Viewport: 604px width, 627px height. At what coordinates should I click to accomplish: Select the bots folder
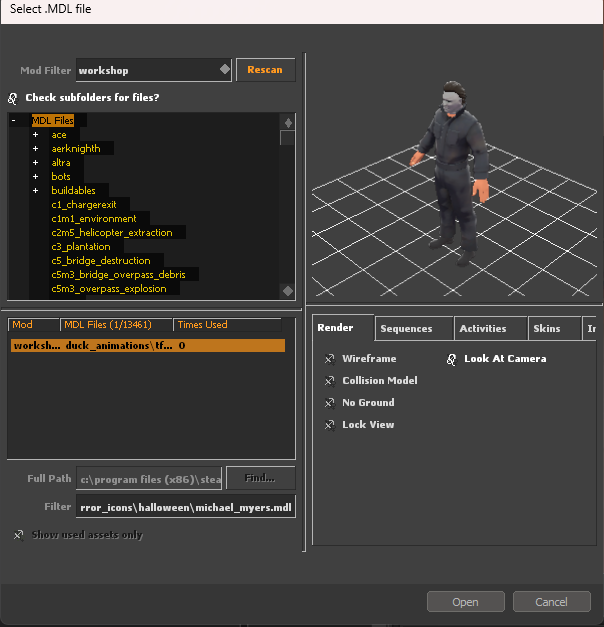(x=61, y=177)
